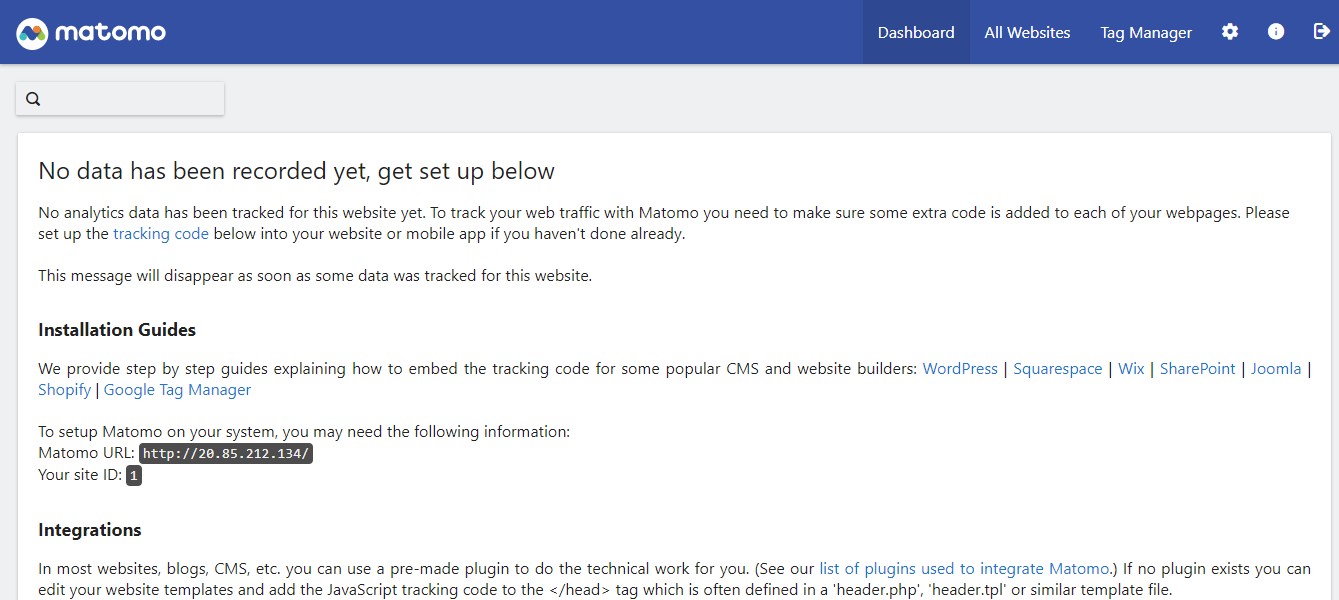Open the Shopify guide link
This screenshot has height=600, width=1339.
tap(64, 390)
